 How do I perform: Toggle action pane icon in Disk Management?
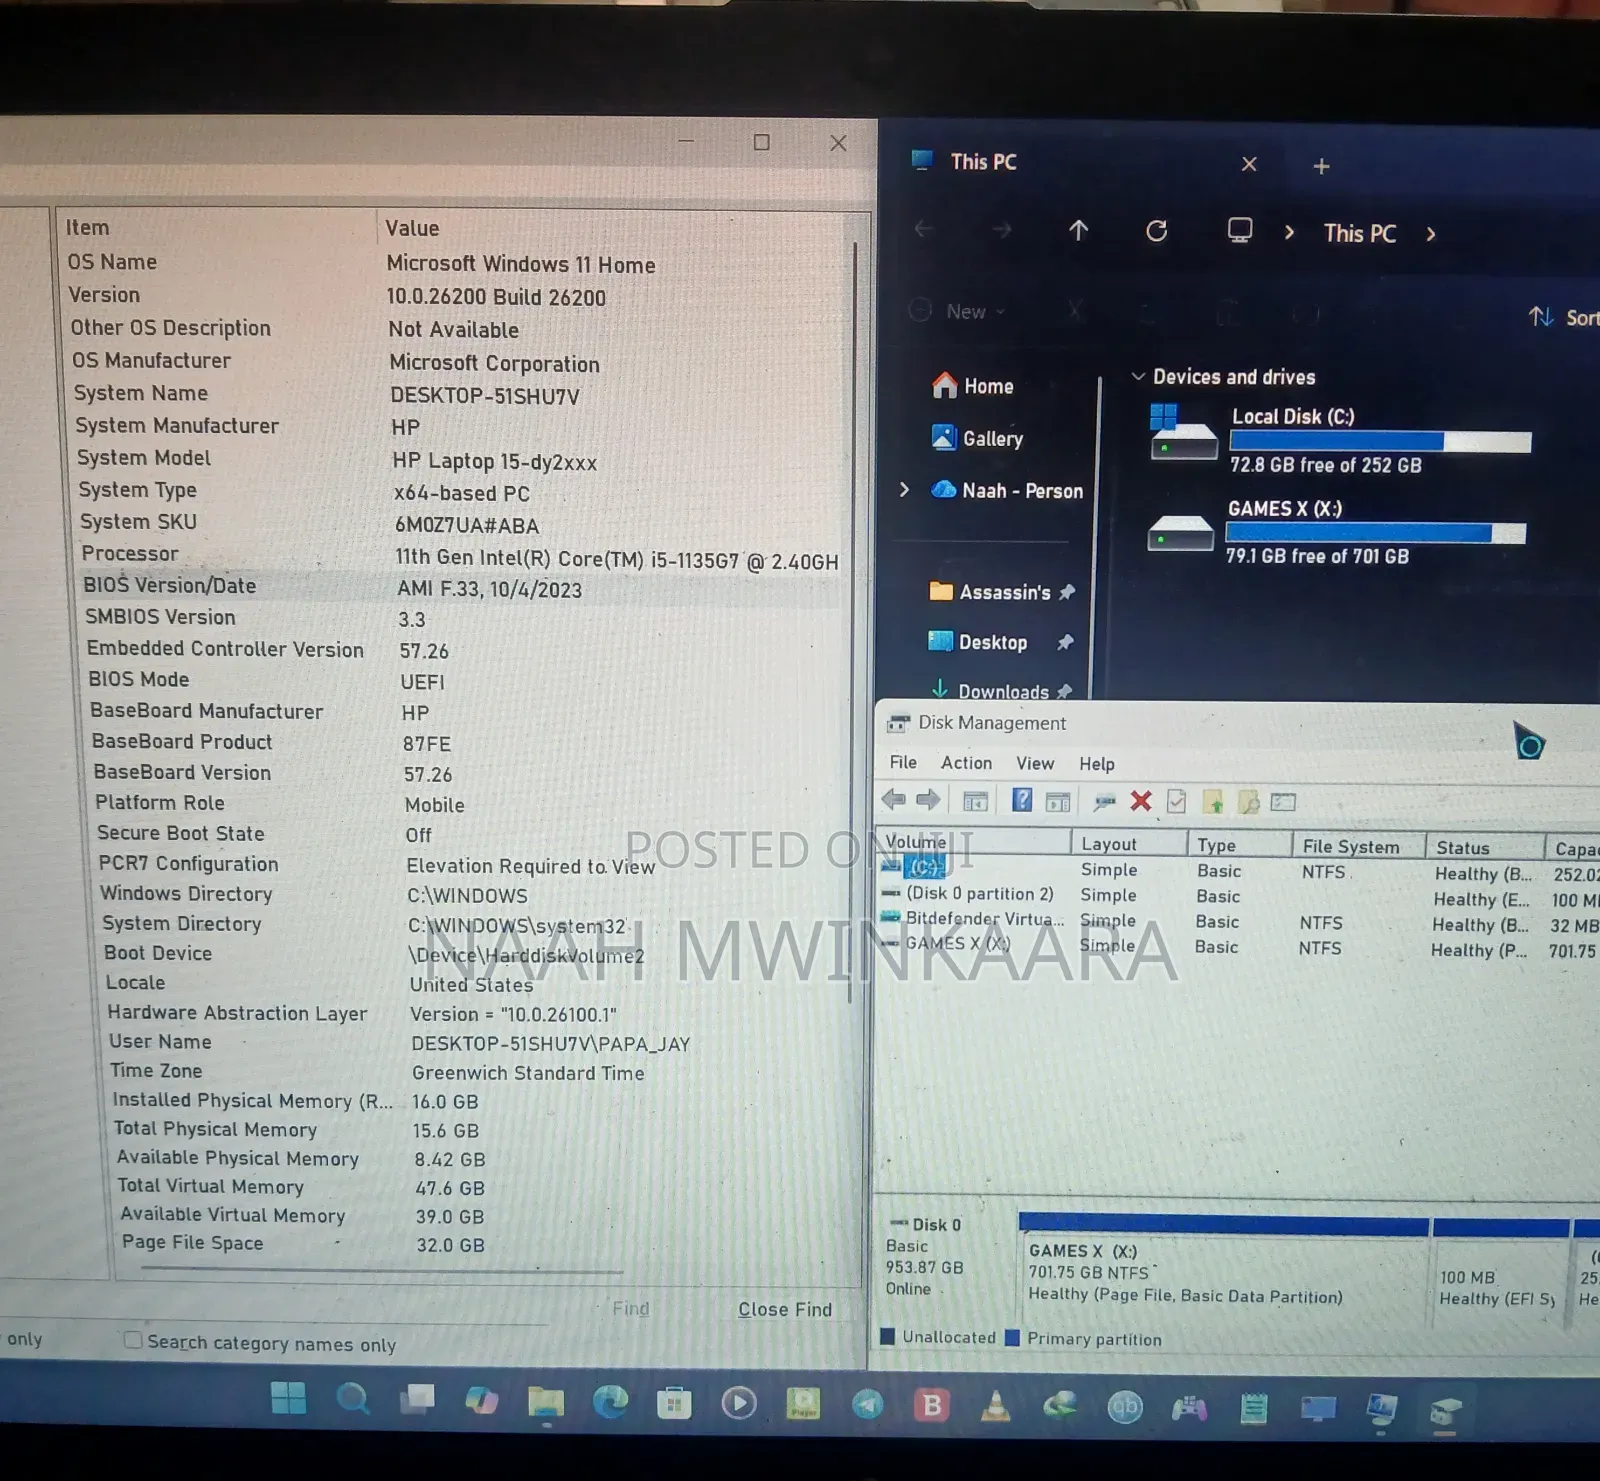click(x=1058, y=801)
